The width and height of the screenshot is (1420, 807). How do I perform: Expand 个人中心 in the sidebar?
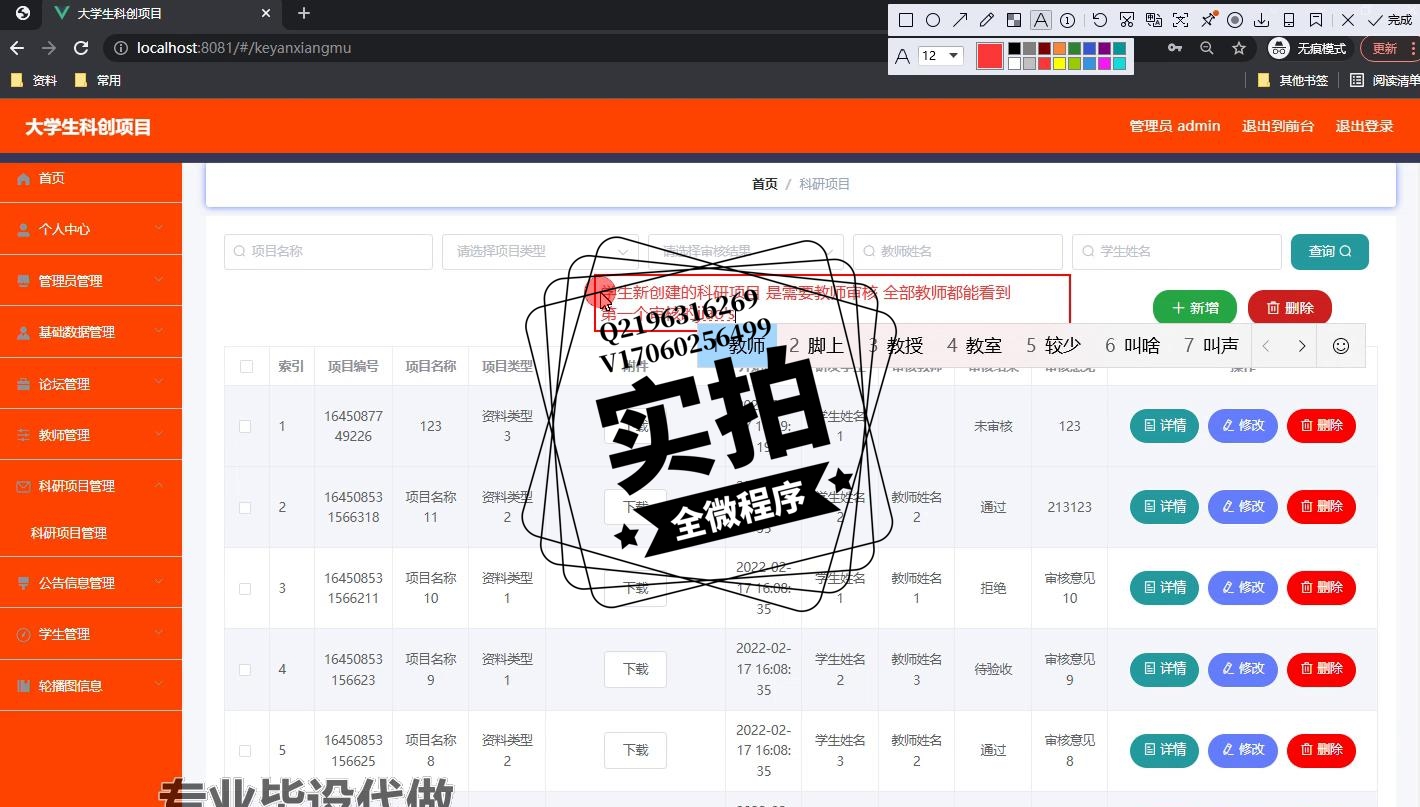91,229
